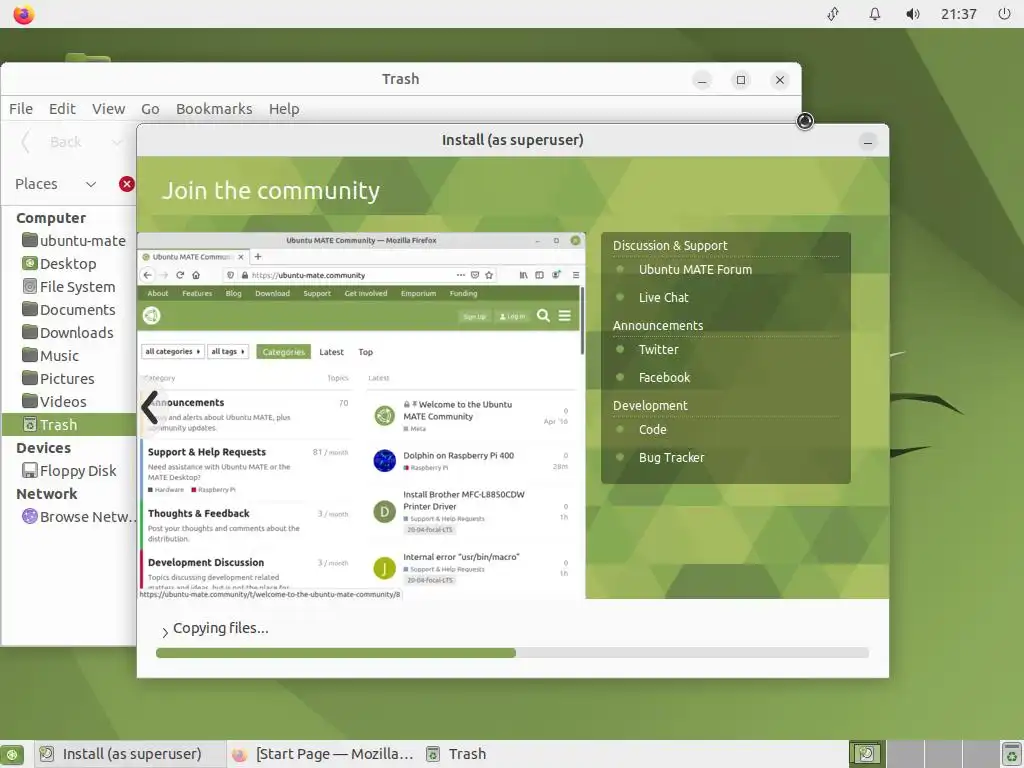The image size is (1024, 768).
Task: Expand the Copying files details arrow
Action: pos(165,632)
